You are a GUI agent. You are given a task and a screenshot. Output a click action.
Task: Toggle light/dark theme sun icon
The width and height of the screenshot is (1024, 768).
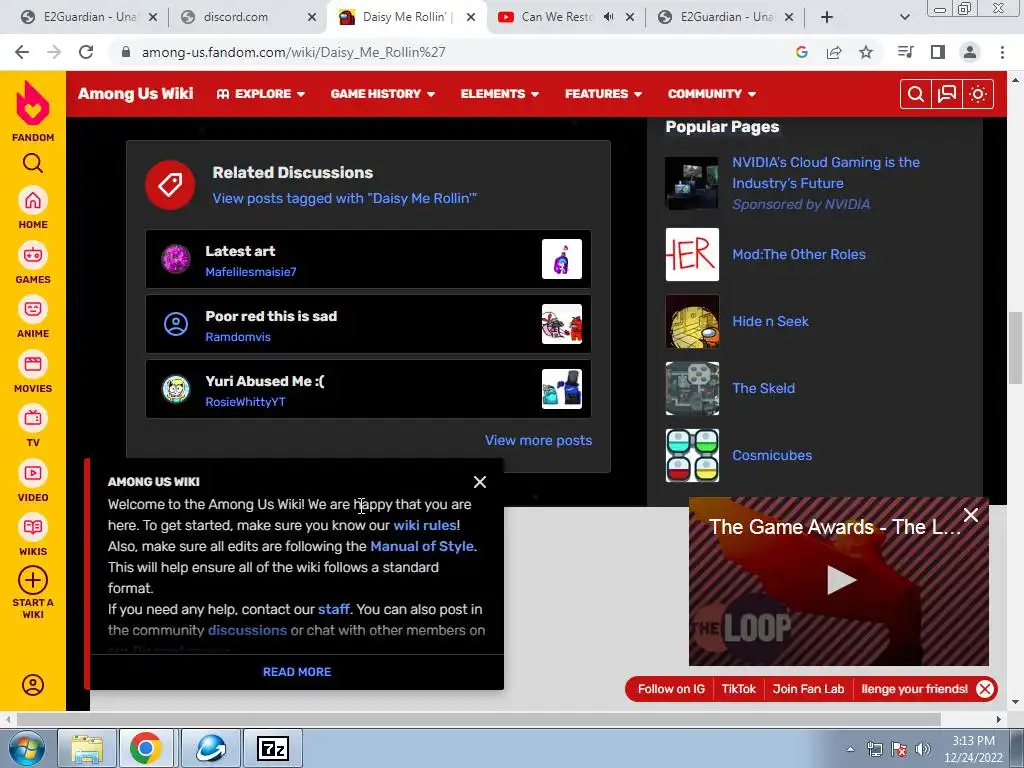click(x=978, y=94)
